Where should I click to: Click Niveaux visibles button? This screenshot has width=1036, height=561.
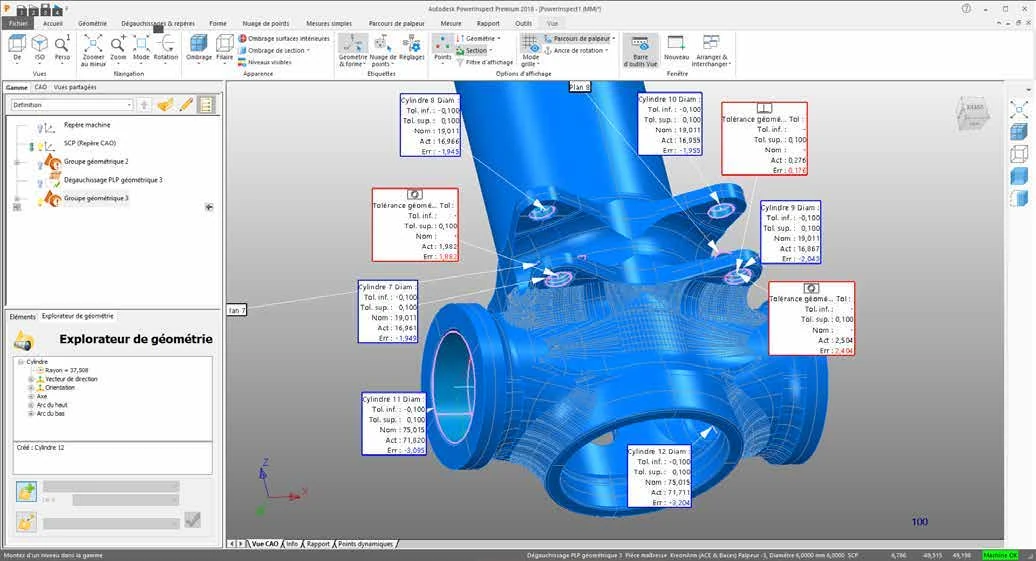(264, 62)
